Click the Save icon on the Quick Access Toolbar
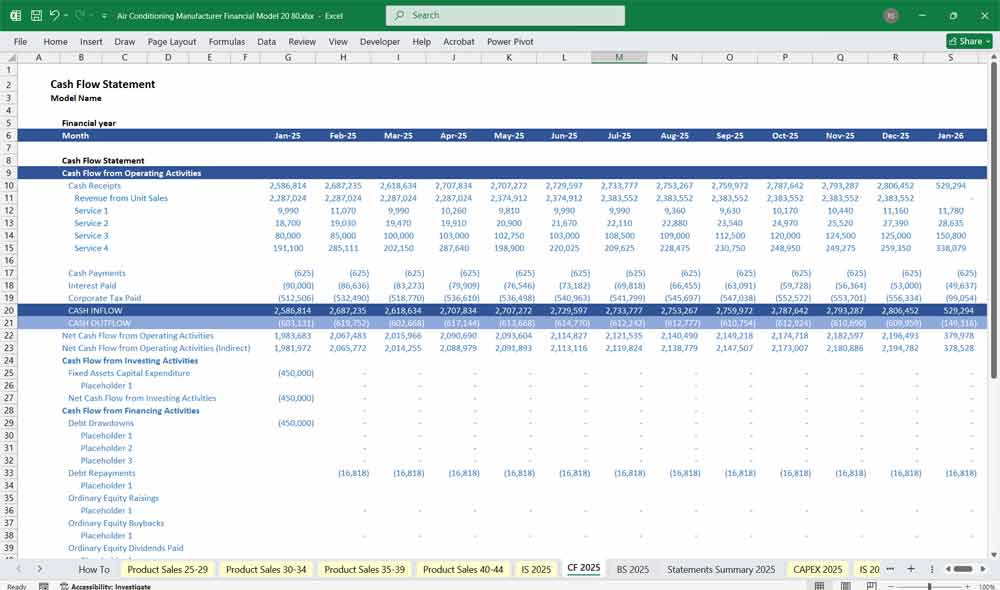 tap(36, 14)
